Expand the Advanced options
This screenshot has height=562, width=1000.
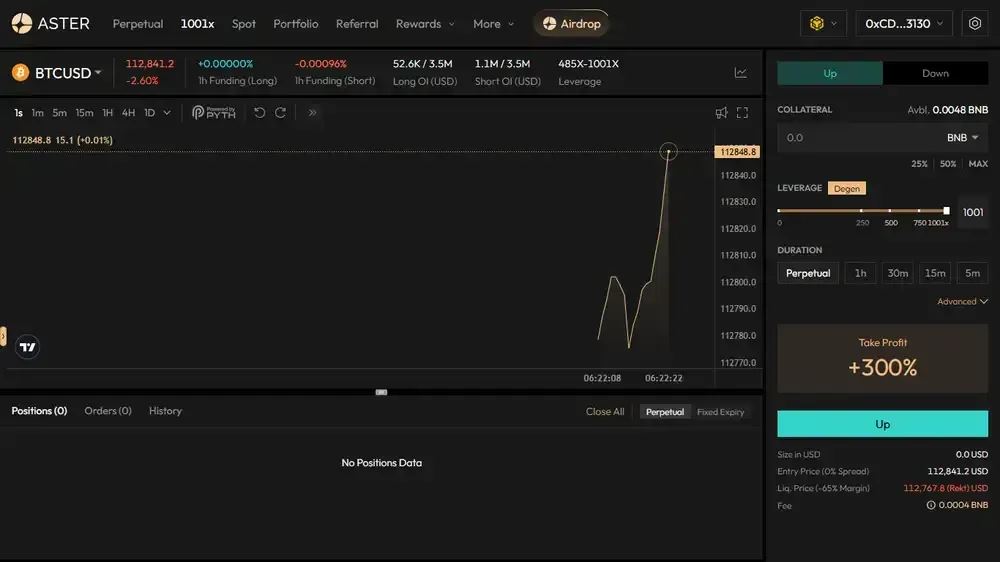[962, 302]
